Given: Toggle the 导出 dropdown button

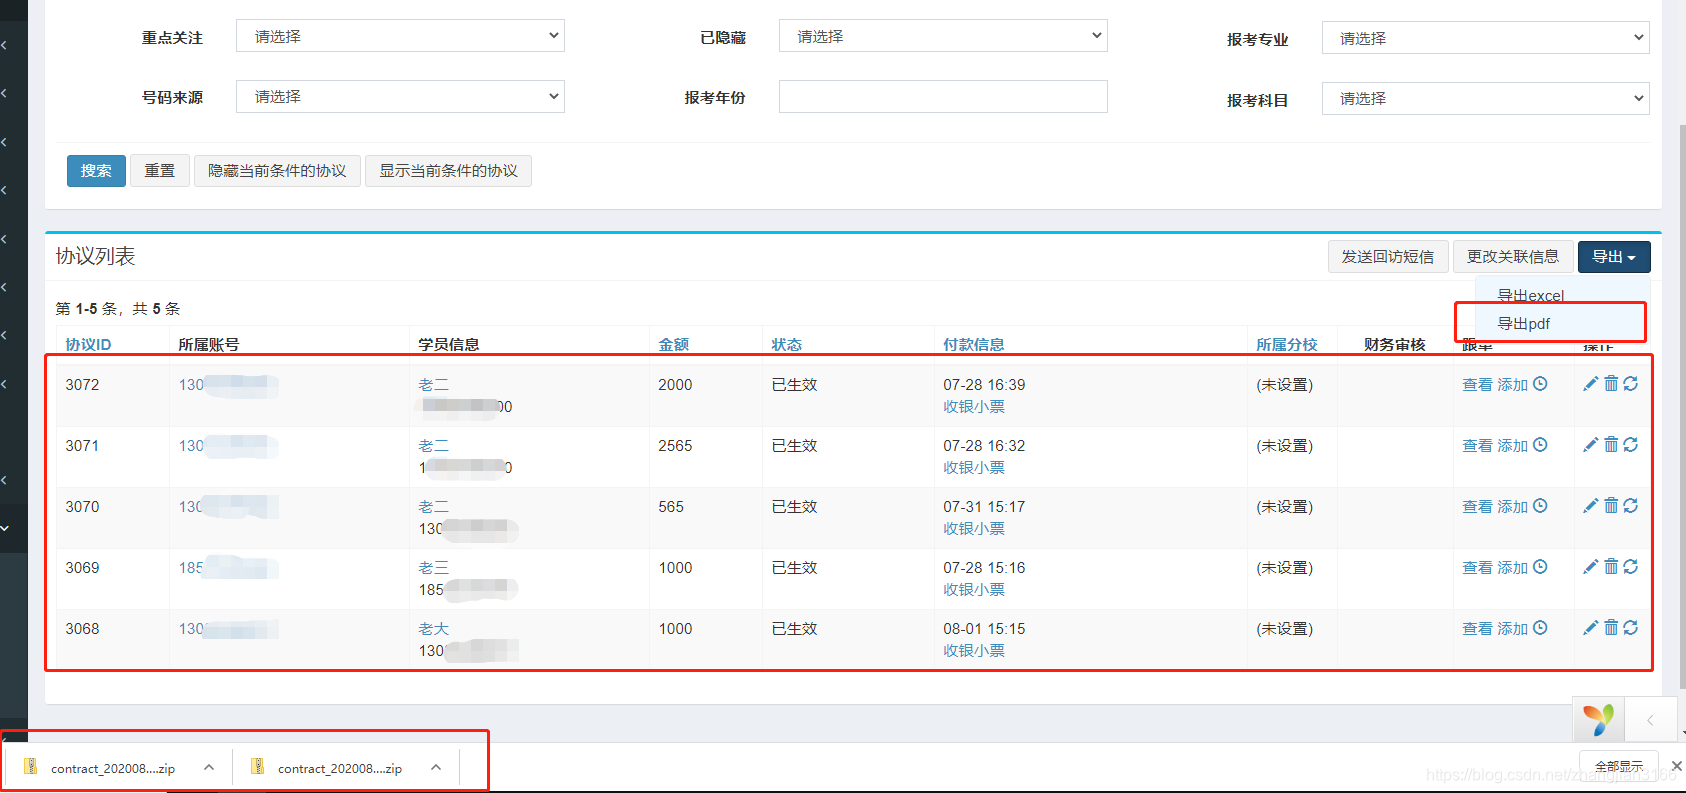Looking at the screenshot, I should coord(1614,257).
